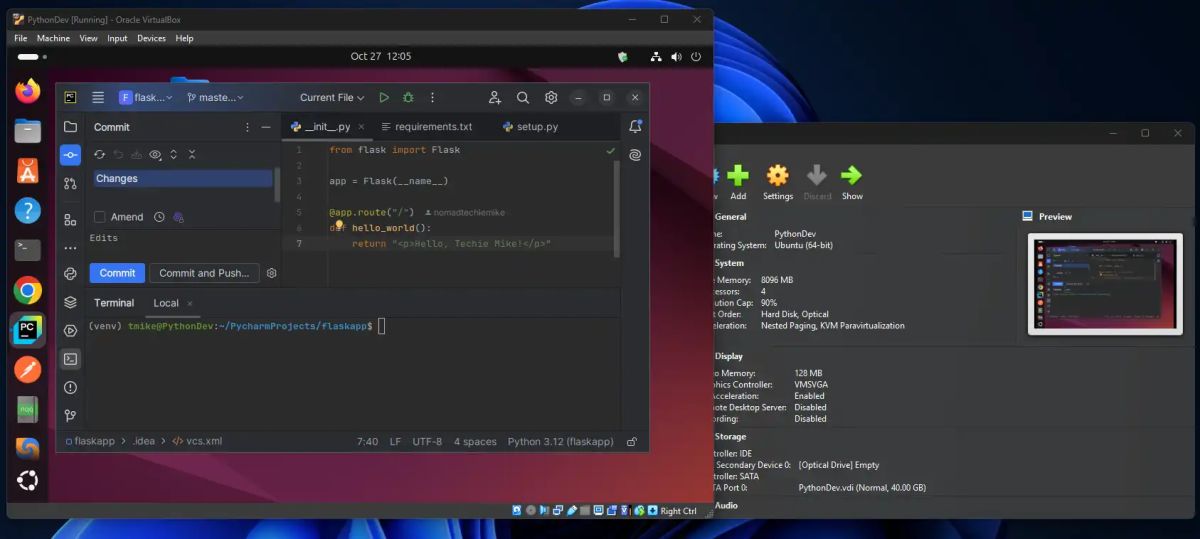1200x539 pixels.
Task: Open the Project tool window folder icon
Action: point(70,127)
